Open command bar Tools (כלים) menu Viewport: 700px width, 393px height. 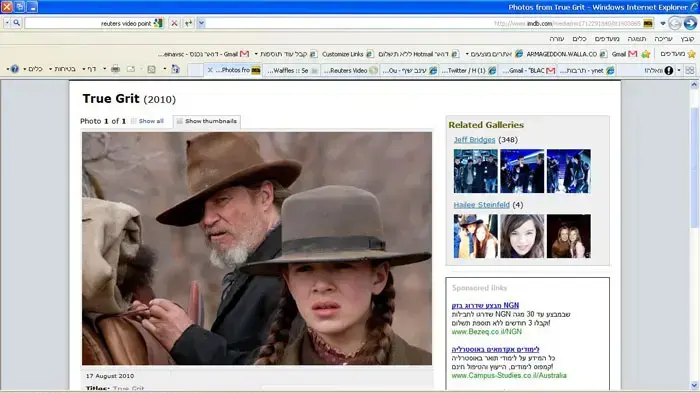coord(32,69)
